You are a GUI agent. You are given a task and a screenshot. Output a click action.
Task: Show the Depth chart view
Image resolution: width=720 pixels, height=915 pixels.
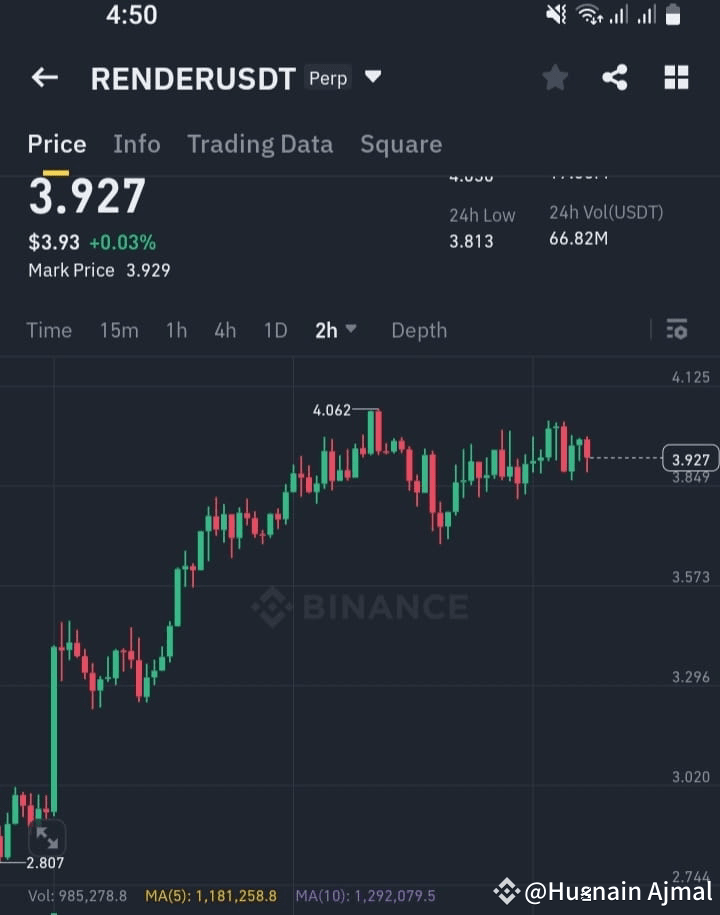[419, 330]
